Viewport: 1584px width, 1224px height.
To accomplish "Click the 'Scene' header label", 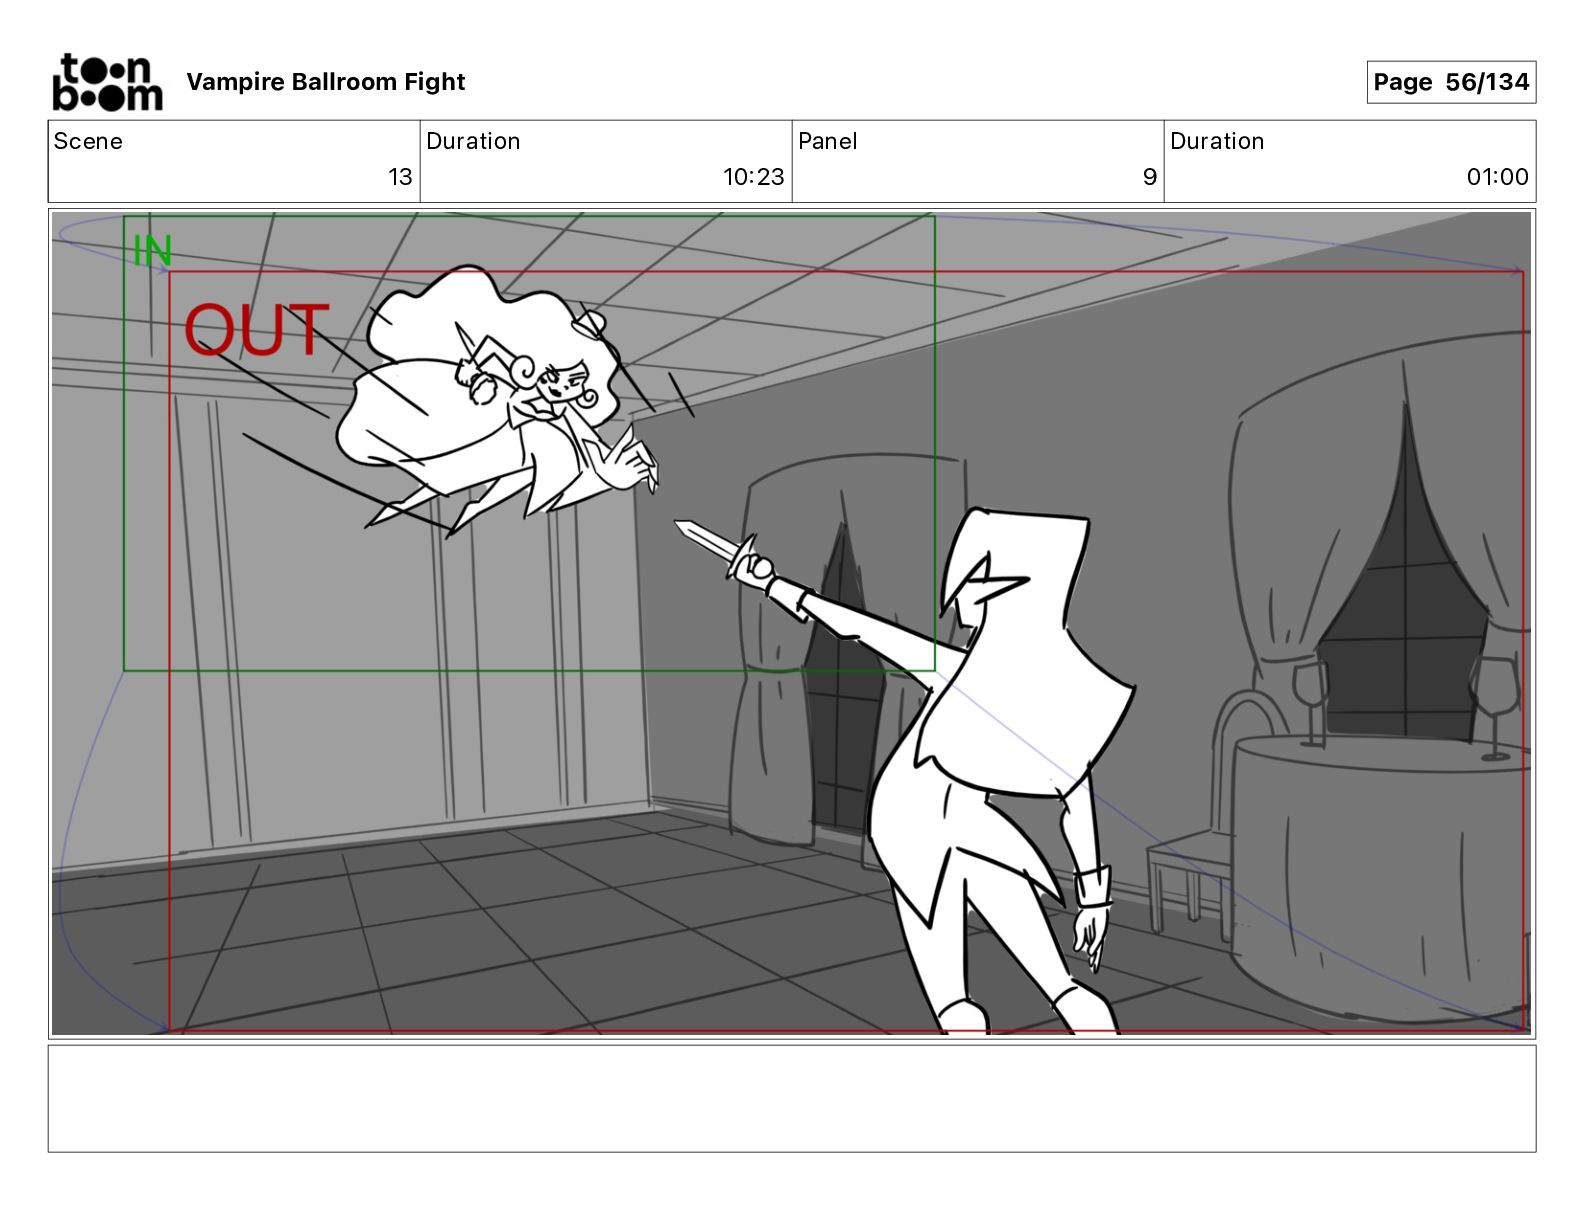I will tap(88, 141).
